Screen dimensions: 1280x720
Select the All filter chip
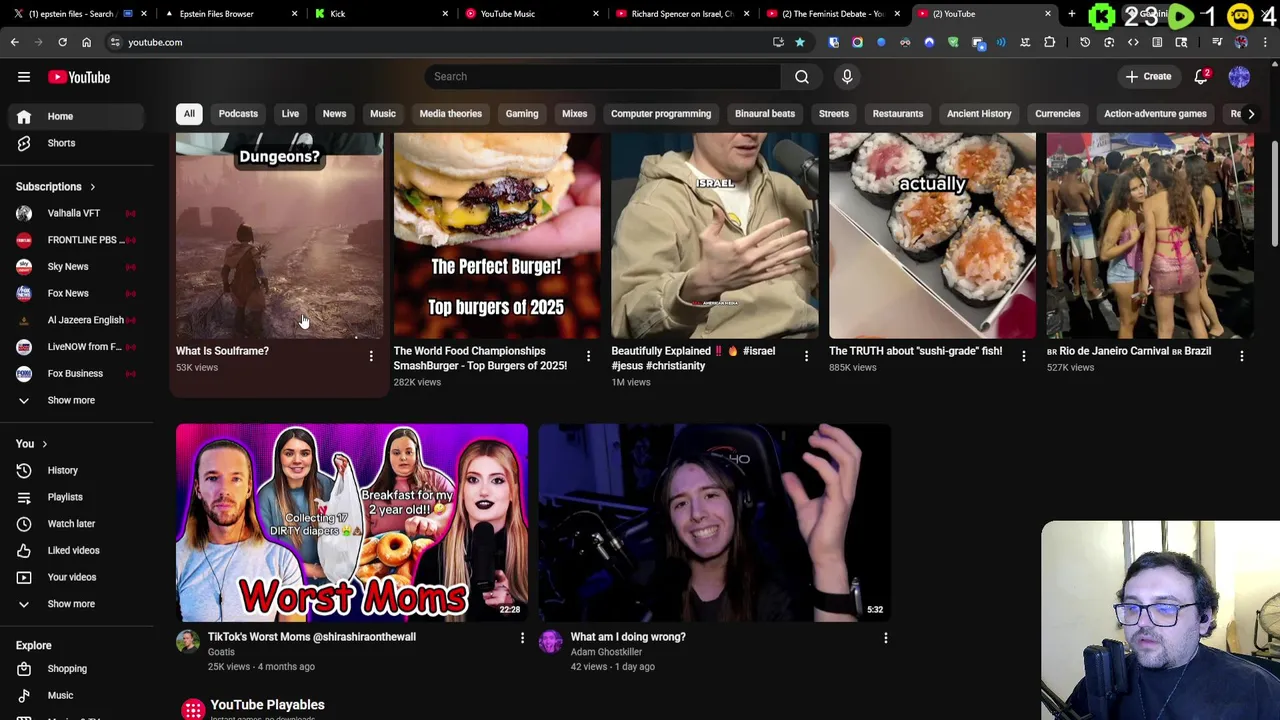(x=189, y=114)
